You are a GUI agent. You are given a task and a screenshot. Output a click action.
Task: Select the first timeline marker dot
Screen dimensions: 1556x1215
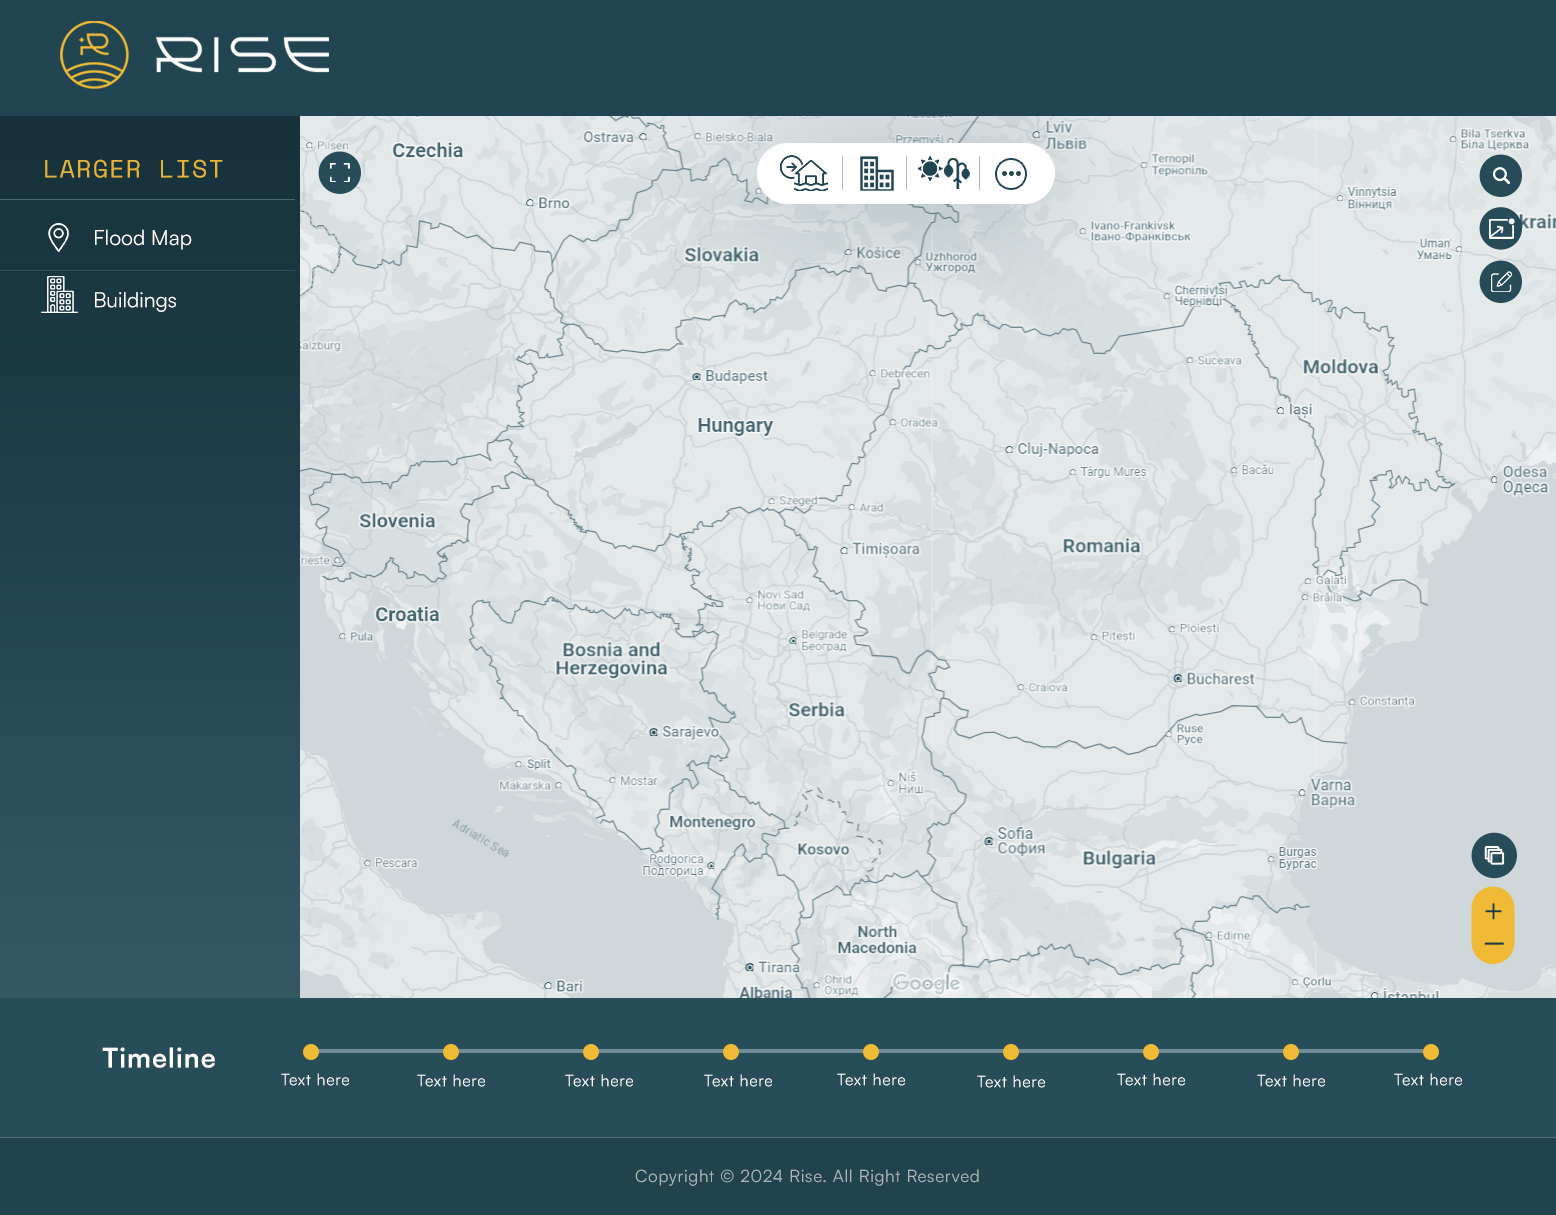tap(311, 1052)
